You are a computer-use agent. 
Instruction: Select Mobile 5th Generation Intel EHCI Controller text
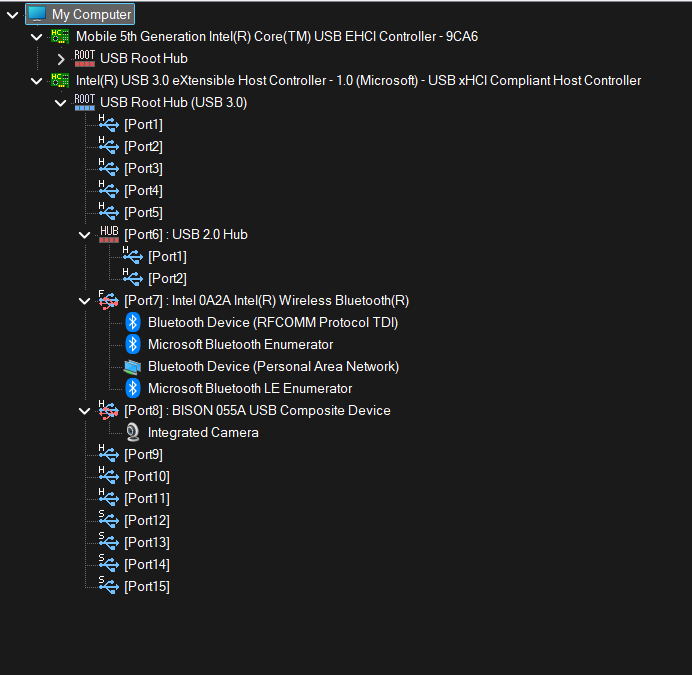pos(277,36)
